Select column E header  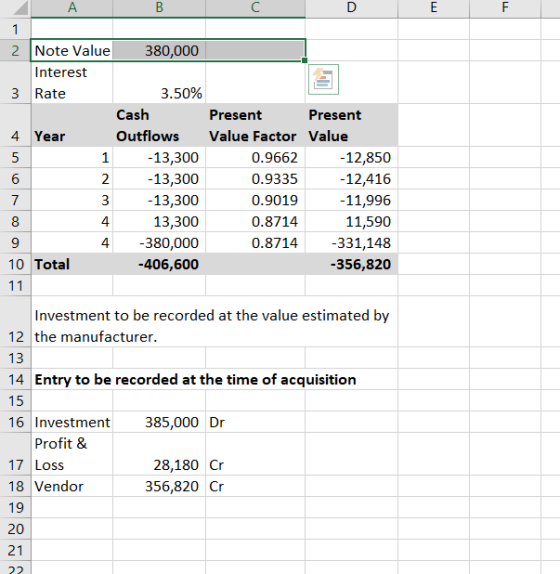[433, 8]
